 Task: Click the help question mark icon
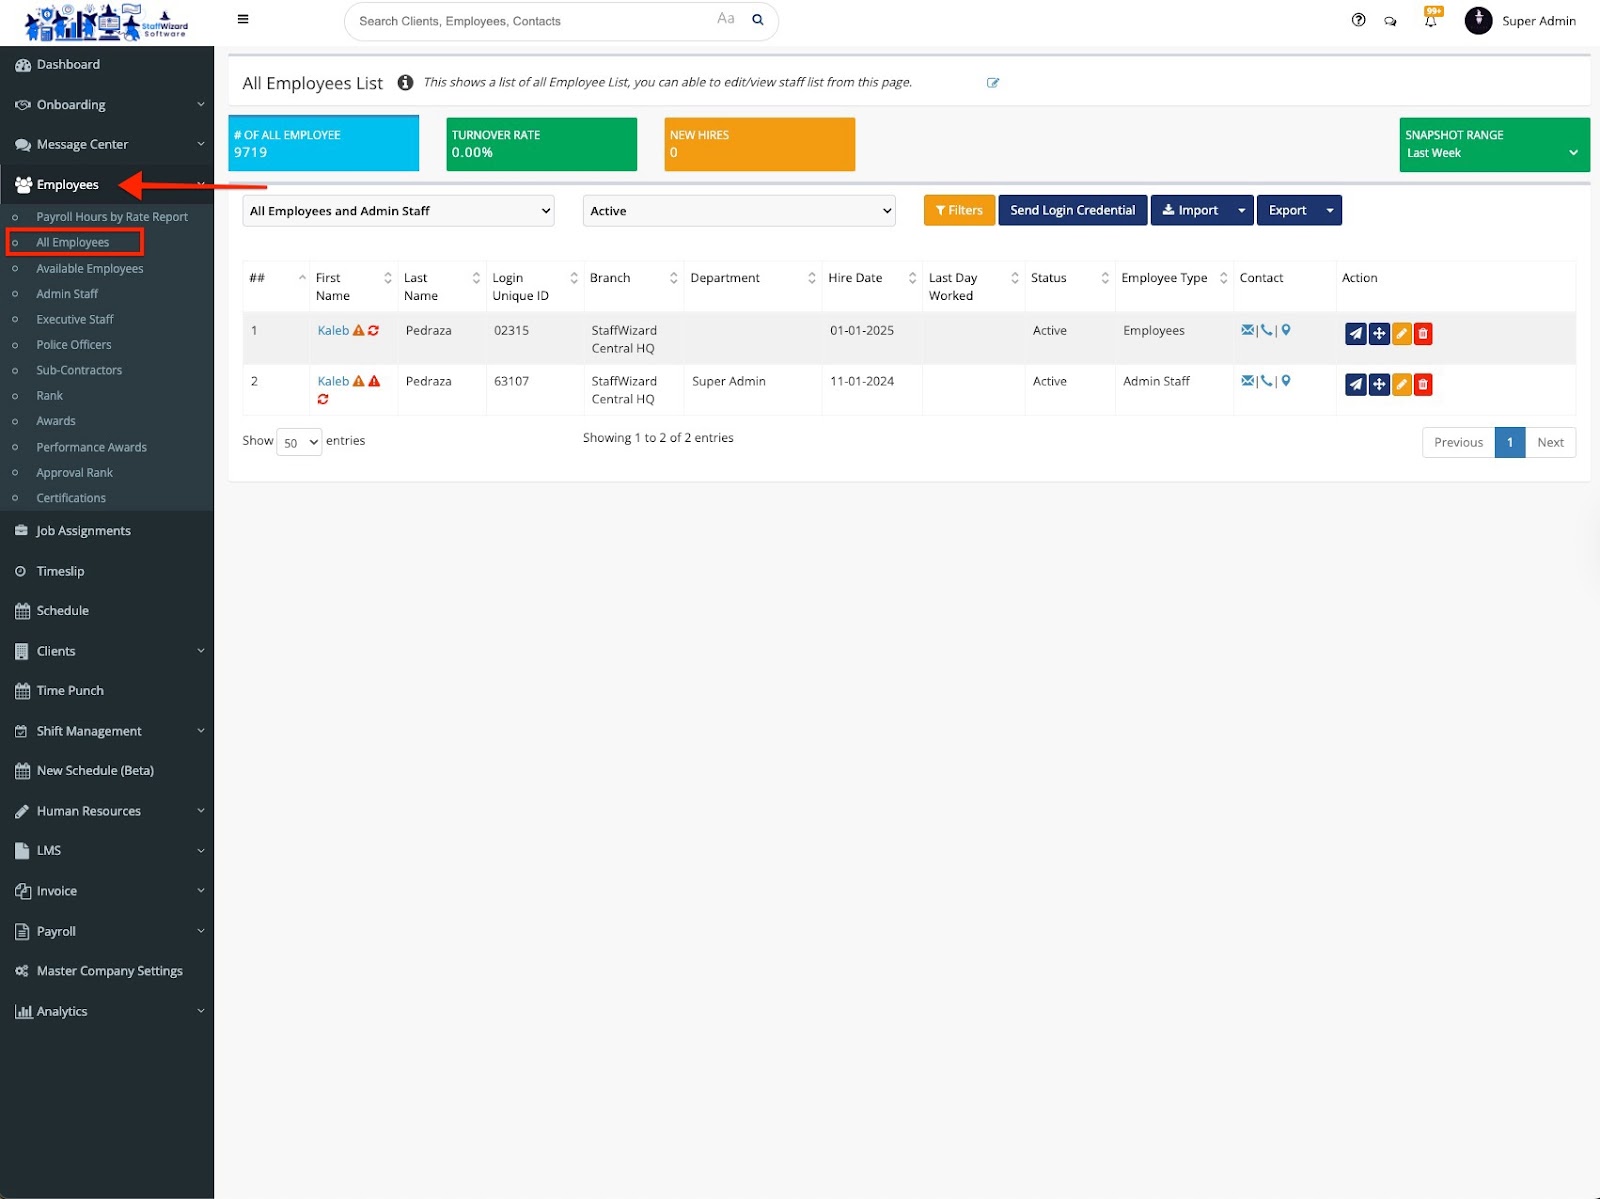pos(1358,20)
